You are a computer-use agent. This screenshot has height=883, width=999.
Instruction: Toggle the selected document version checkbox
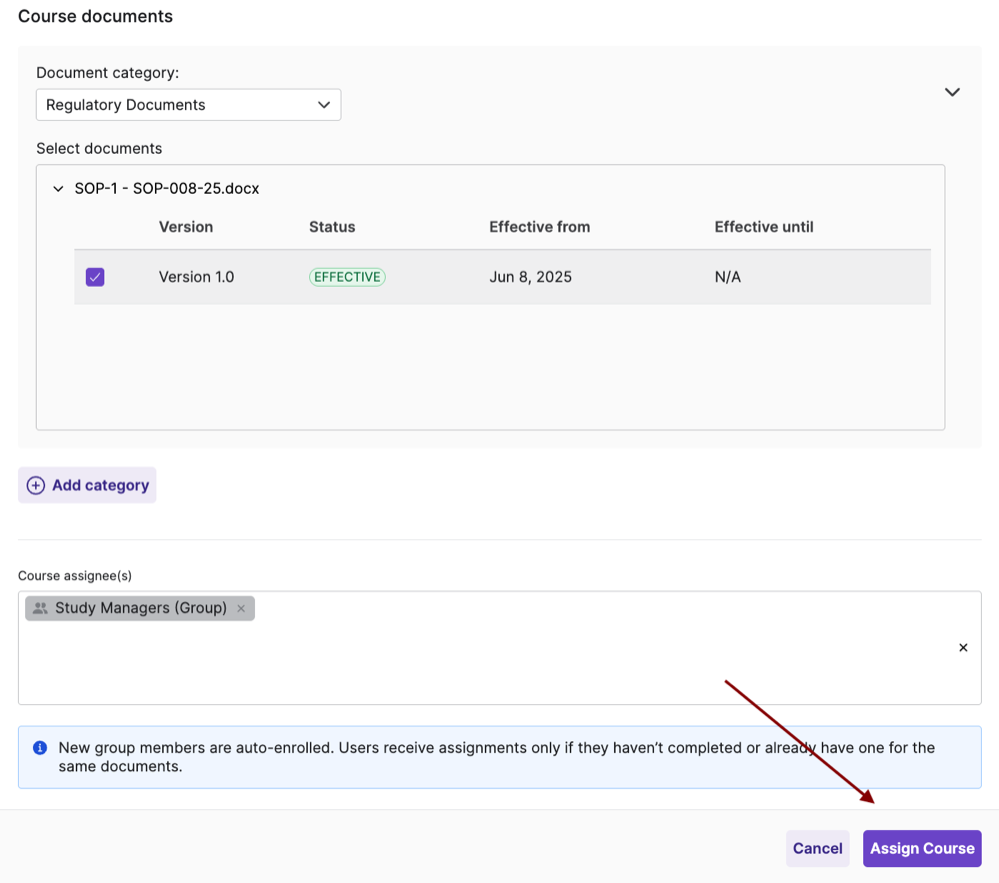[x=95, y=276]
